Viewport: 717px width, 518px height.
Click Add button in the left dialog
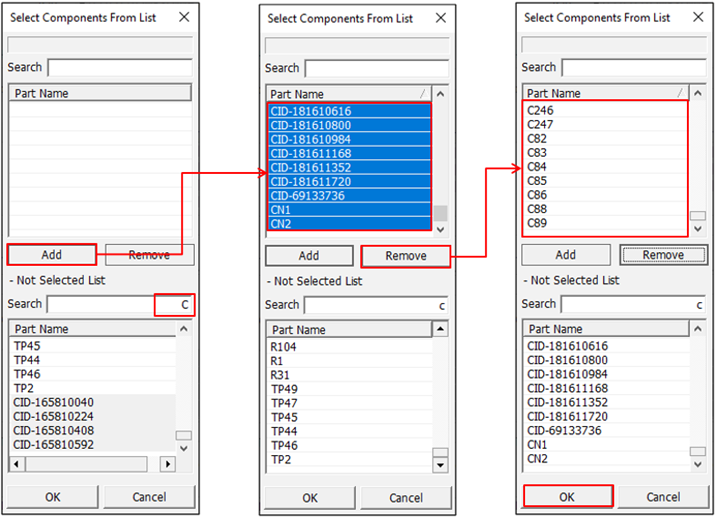coord(52,255)
